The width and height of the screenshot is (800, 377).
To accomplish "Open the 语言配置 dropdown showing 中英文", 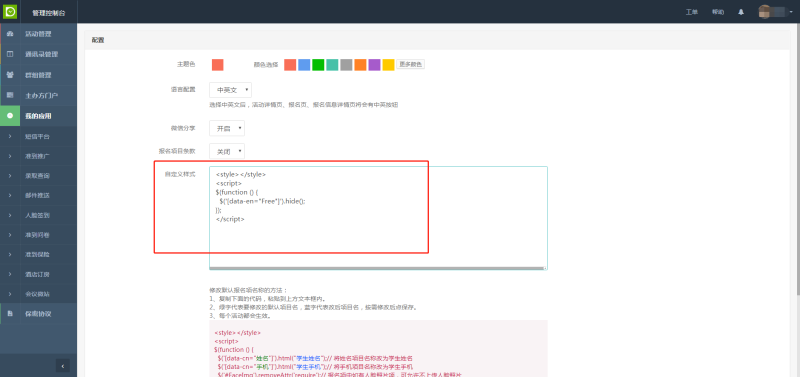I will pyautogui.click(x=231, y=90).
